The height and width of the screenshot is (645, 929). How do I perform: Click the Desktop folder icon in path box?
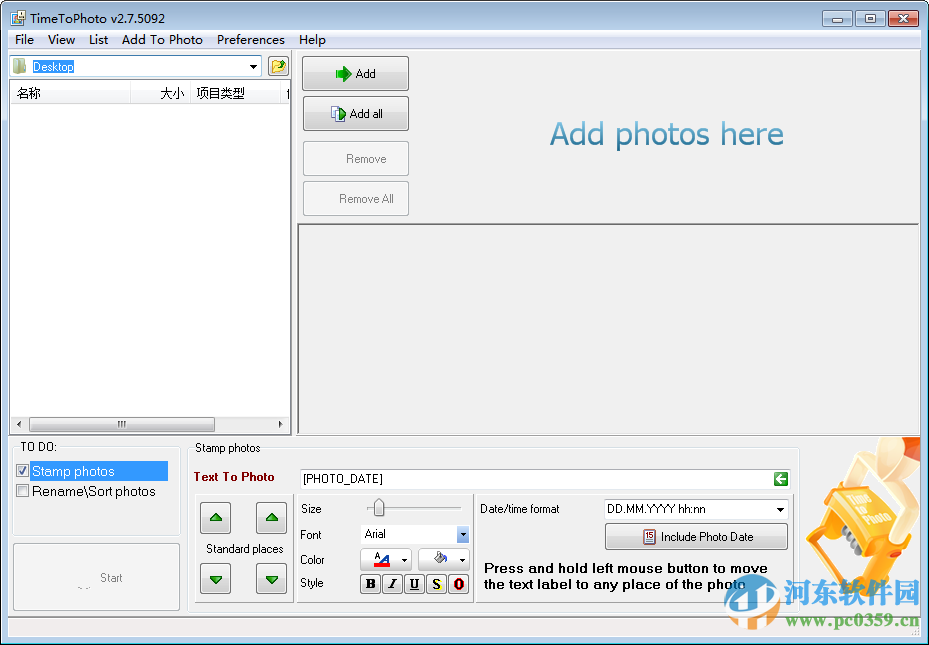[20, 66]
